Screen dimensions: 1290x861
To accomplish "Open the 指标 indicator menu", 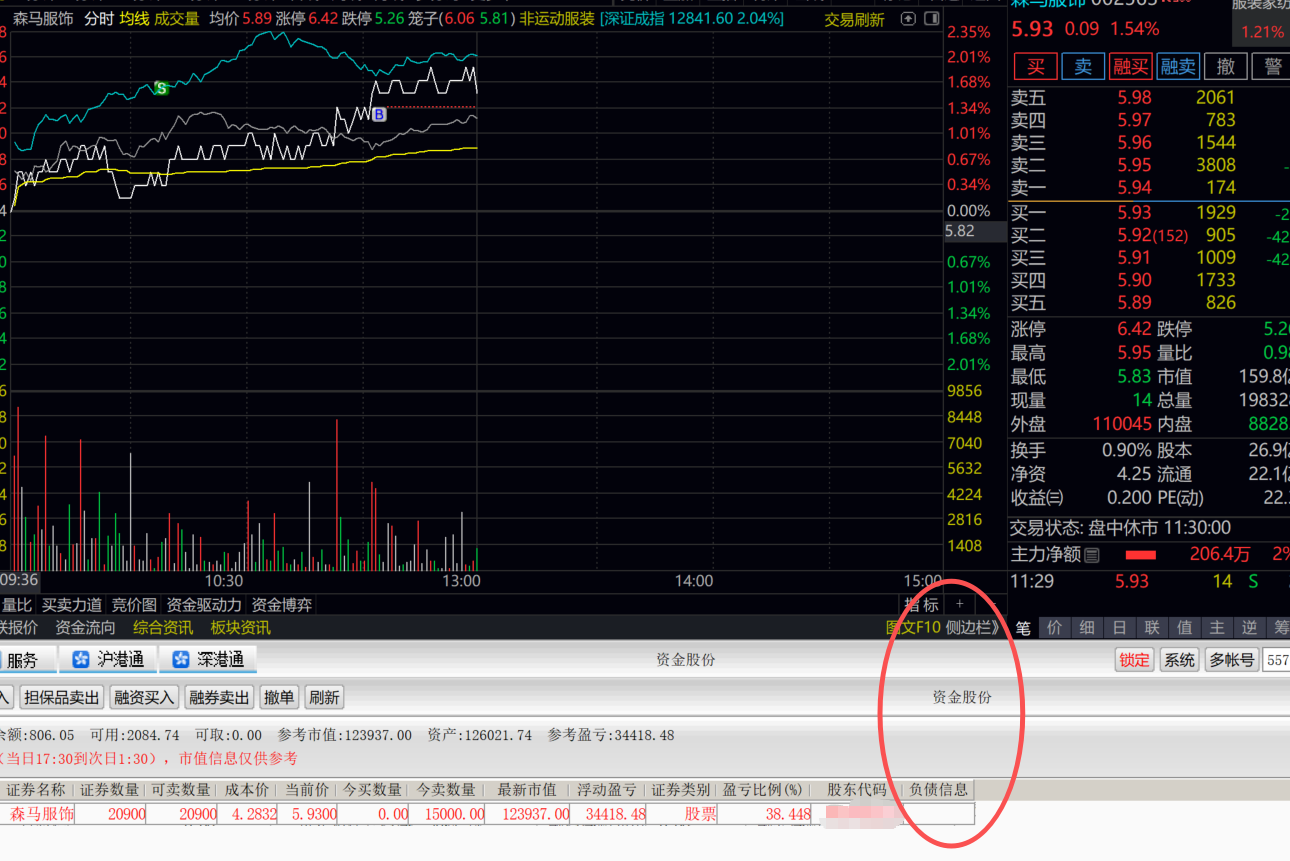I will pos(921,604).
